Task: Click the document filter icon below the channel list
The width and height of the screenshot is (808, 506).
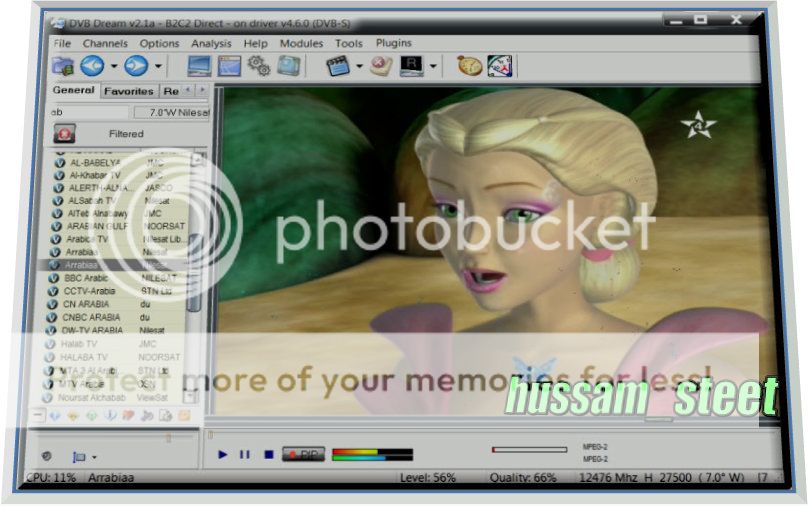Action: pos(165,415)
